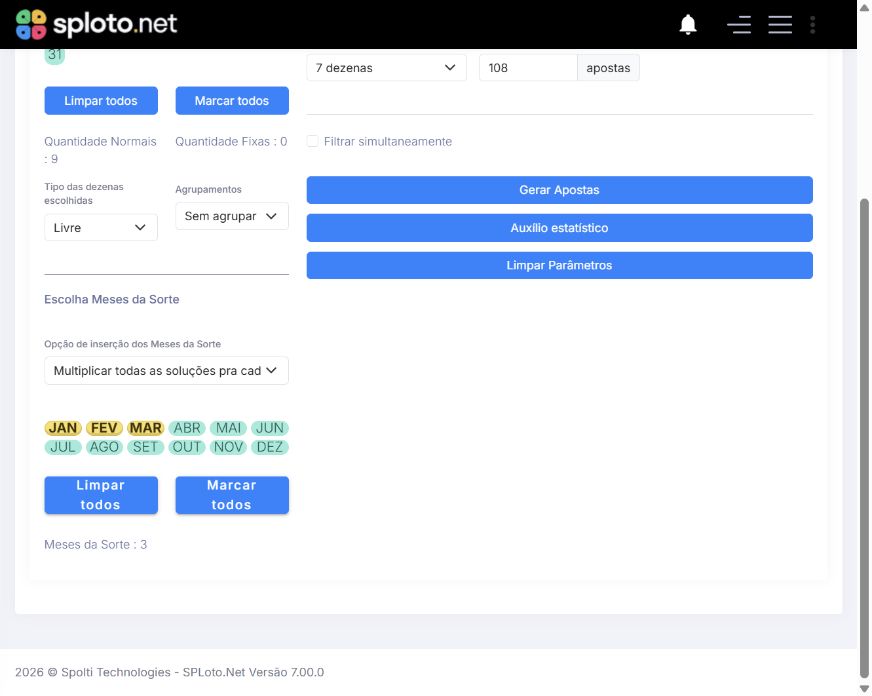Click the 'Quantidade Fixas : 0' text
Image resolution: width=872 pixels, height=696 pixels.
(231, 141)
